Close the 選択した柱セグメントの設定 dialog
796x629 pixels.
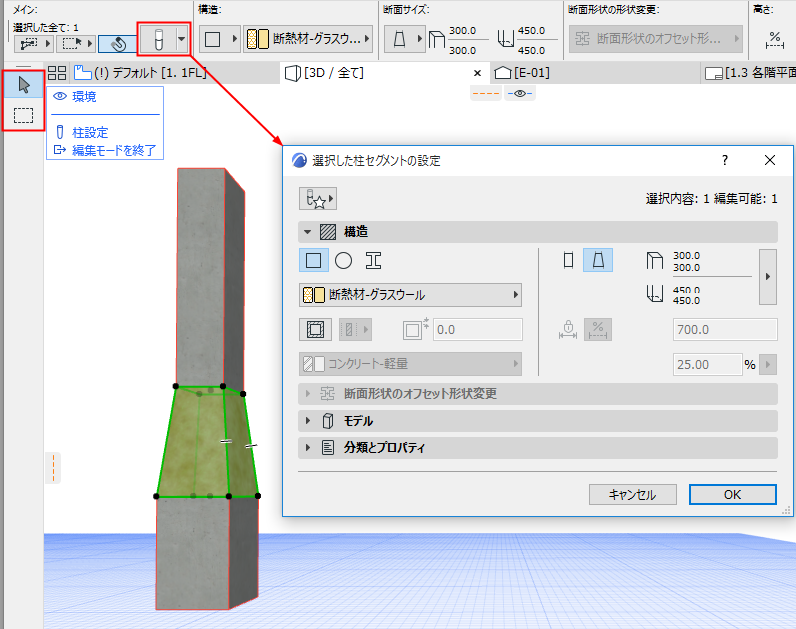tap(770, 160)
